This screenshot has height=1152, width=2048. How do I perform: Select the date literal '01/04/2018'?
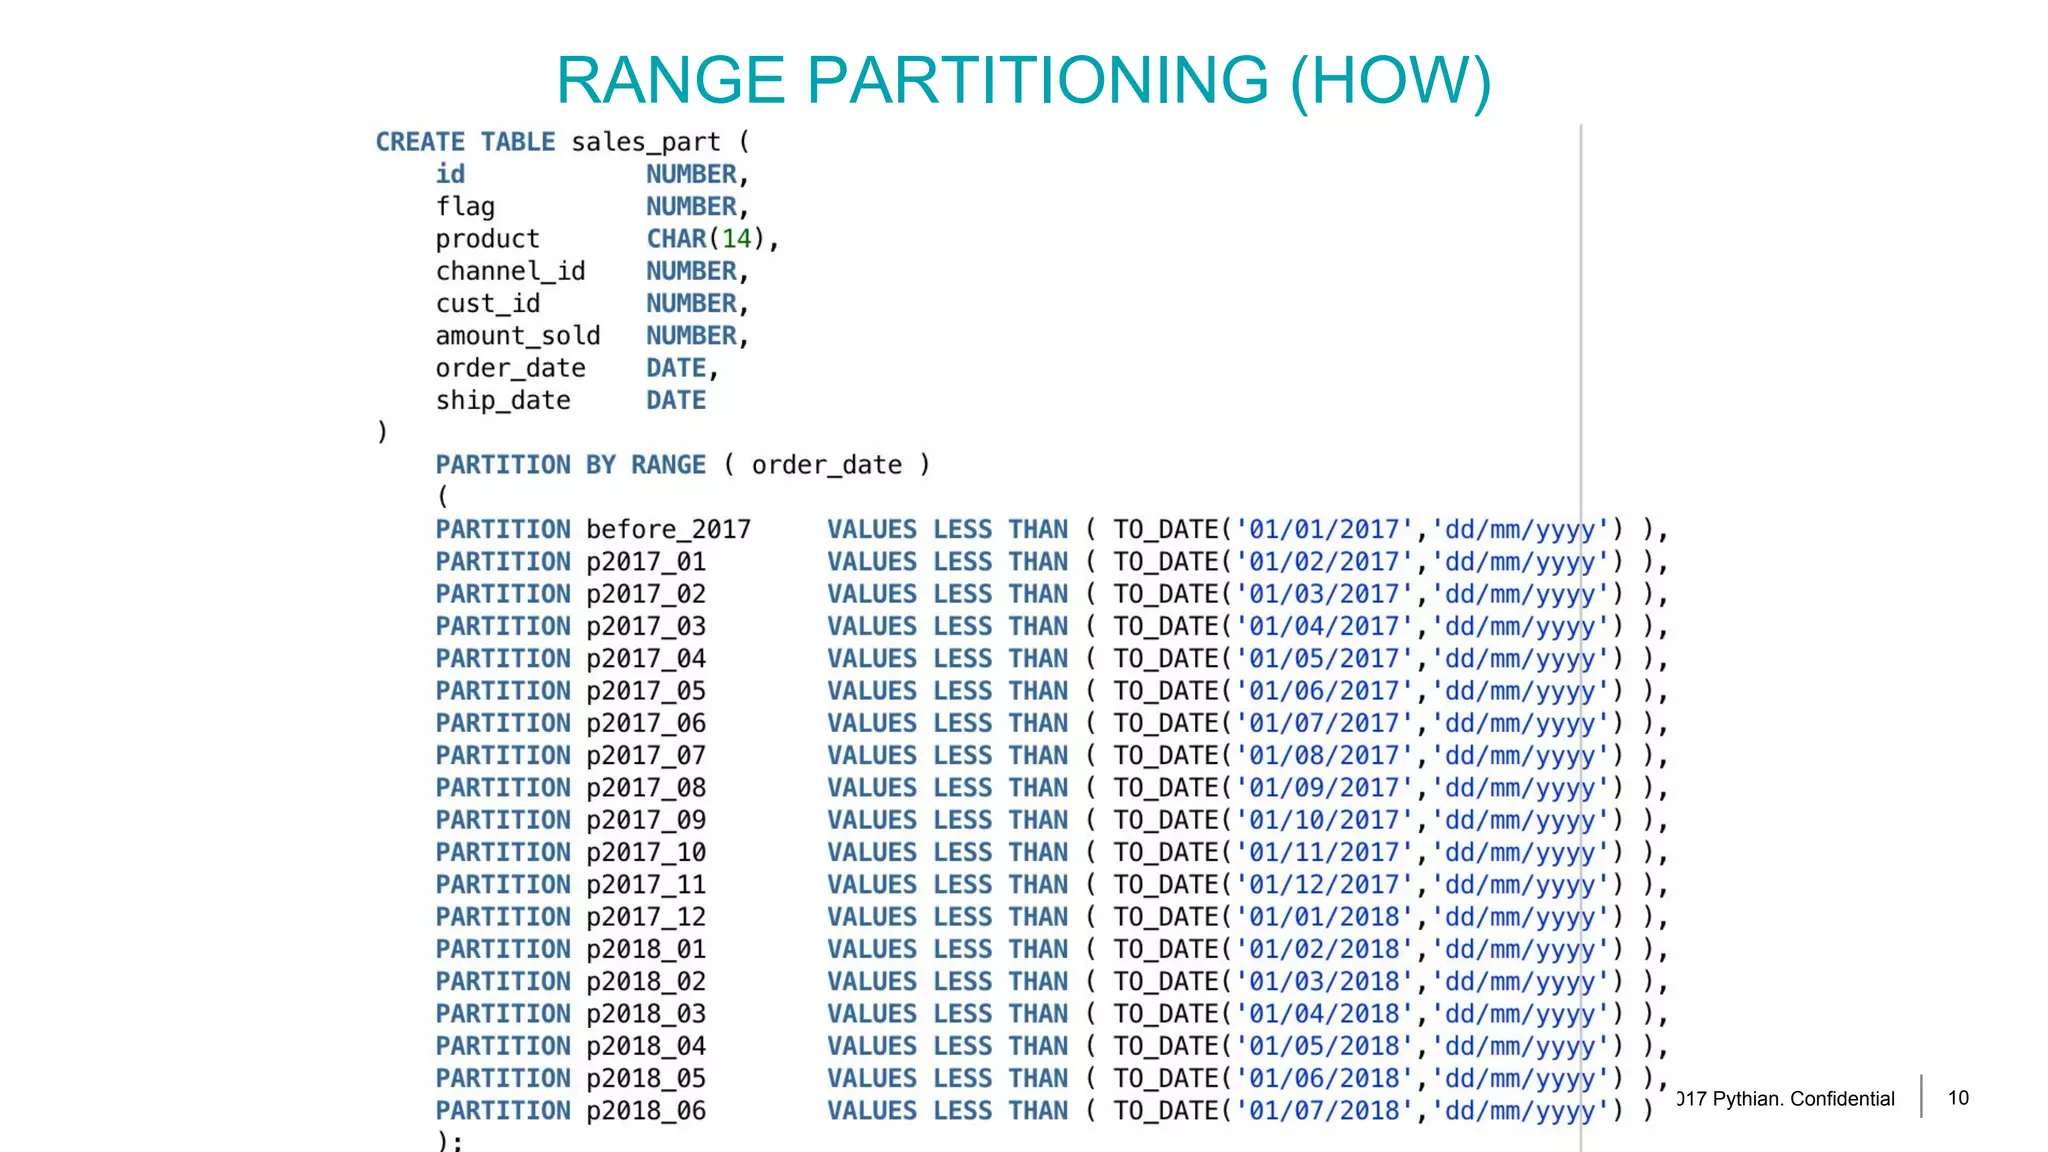click(1324, 1014)
